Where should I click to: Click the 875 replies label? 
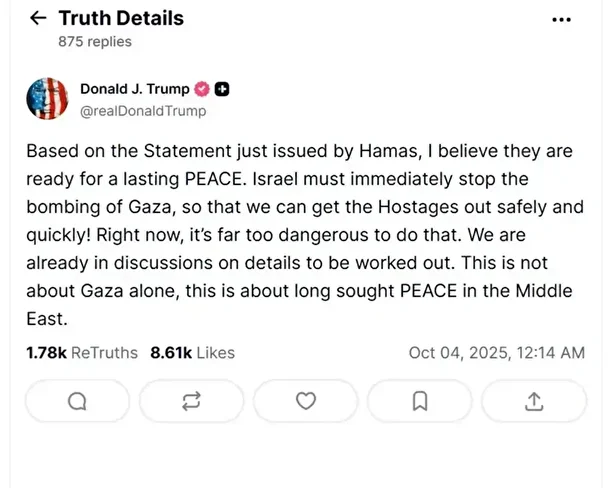pos(95,42)
